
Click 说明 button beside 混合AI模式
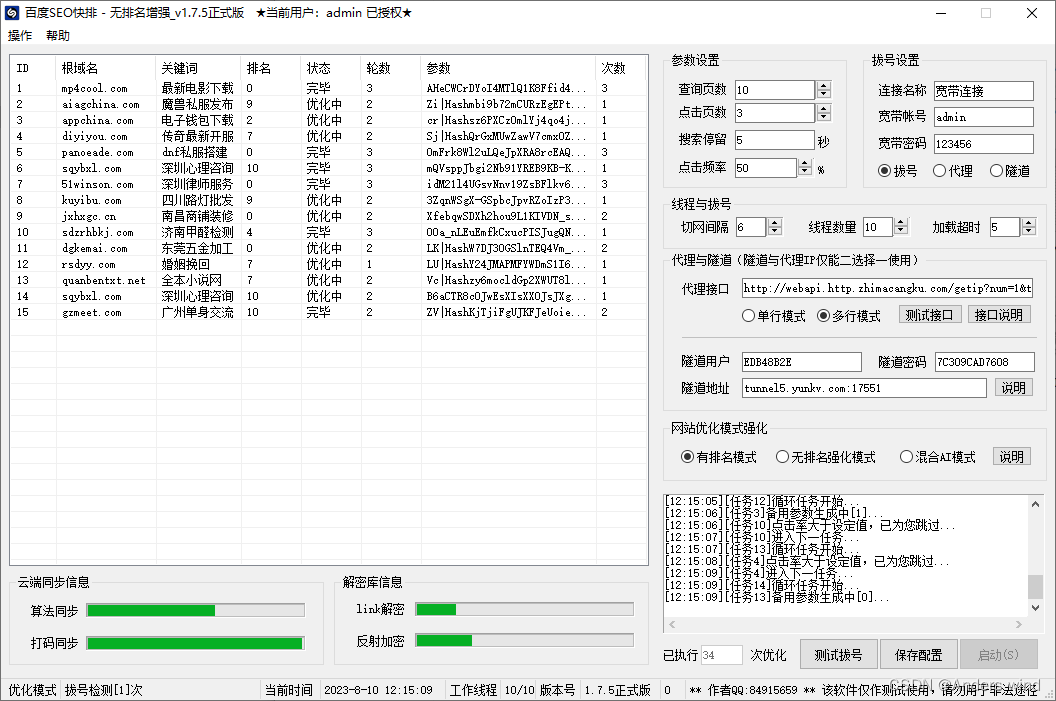point(1012,457)
